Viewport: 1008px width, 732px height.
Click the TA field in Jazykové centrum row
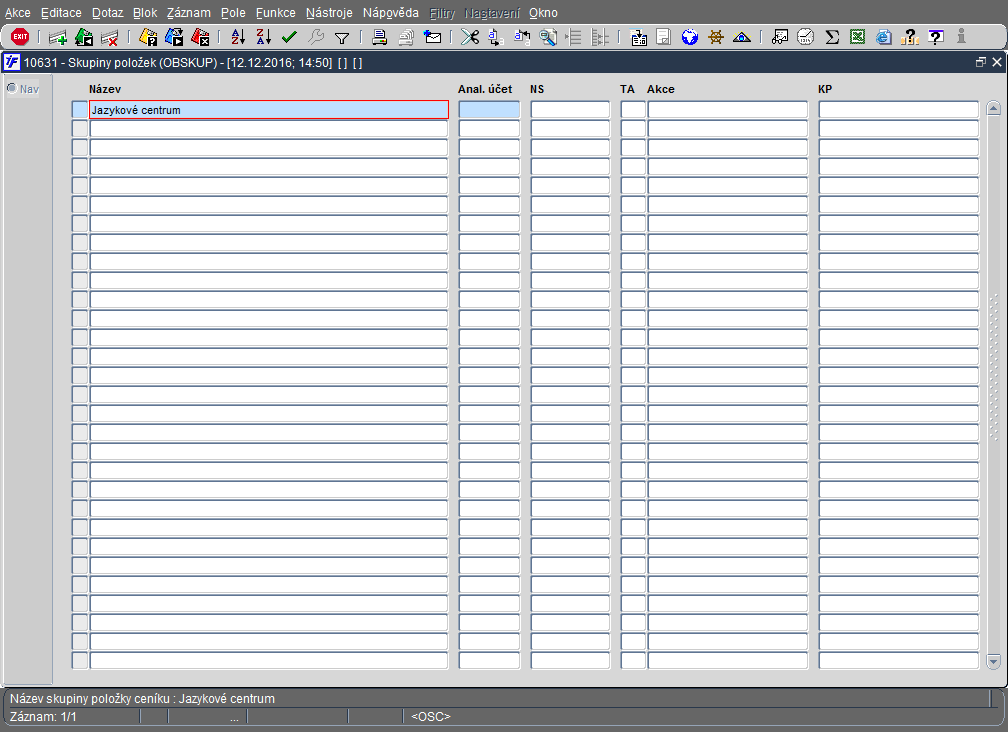(x=633, y=110)
